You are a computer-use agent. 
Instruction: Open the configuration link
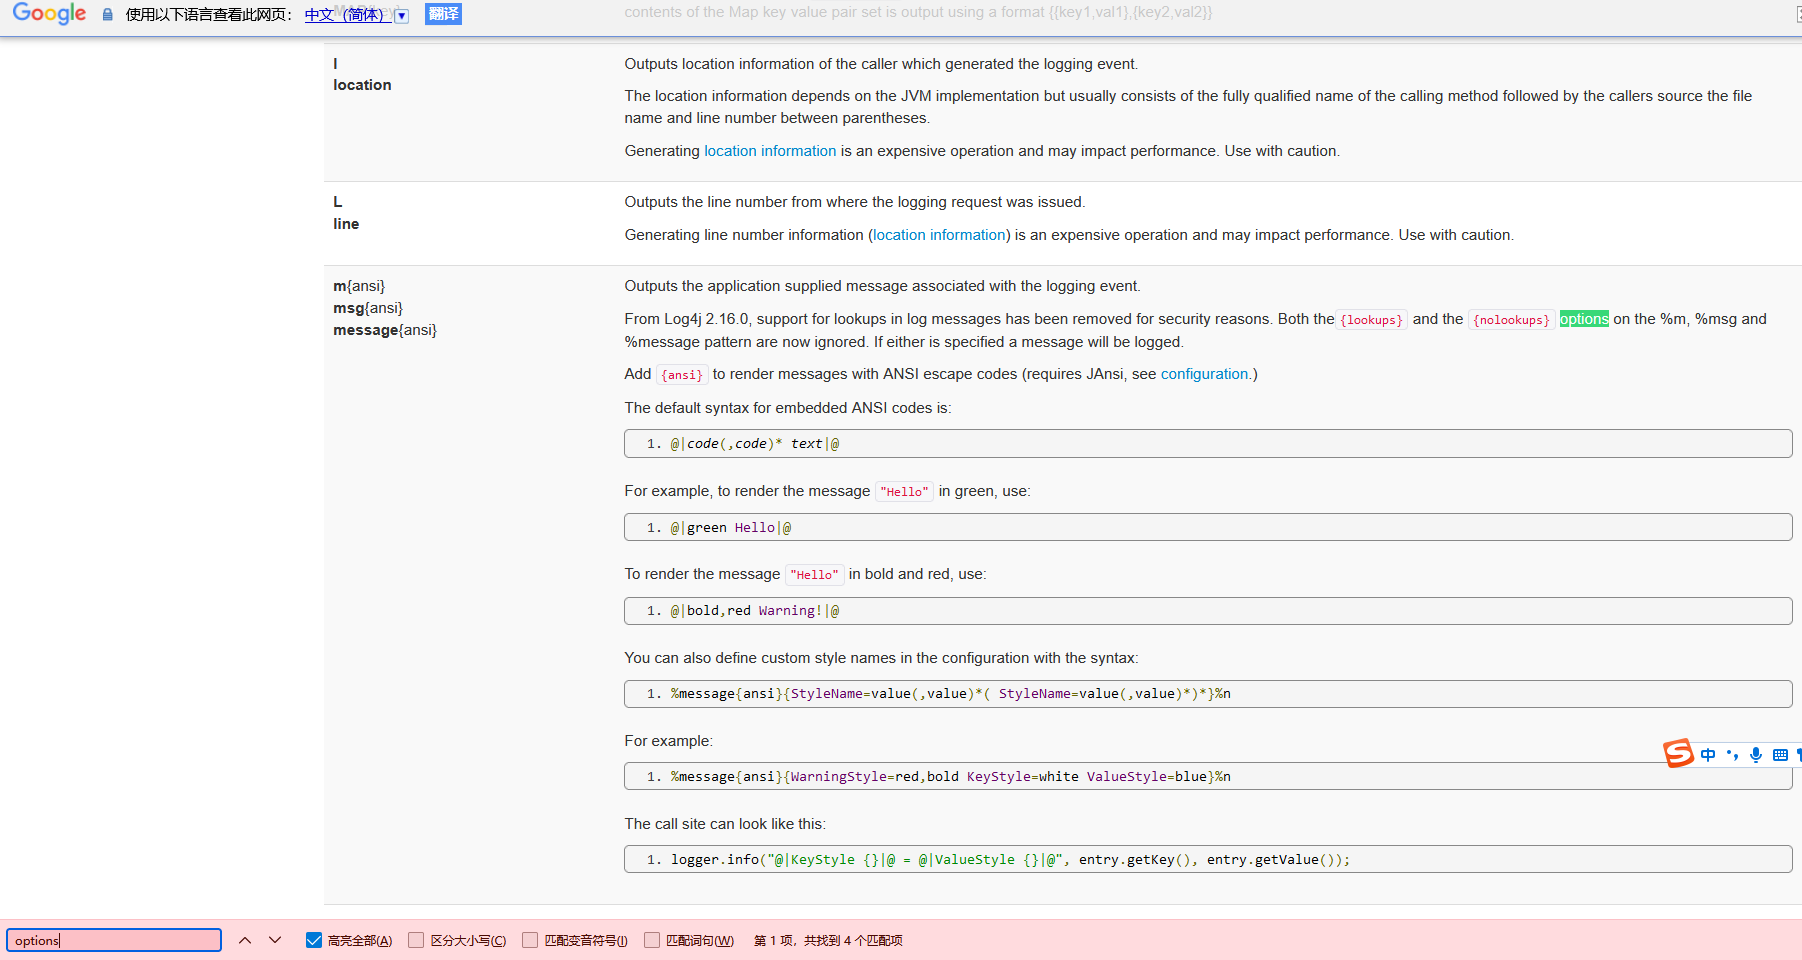pos(1204,374)
